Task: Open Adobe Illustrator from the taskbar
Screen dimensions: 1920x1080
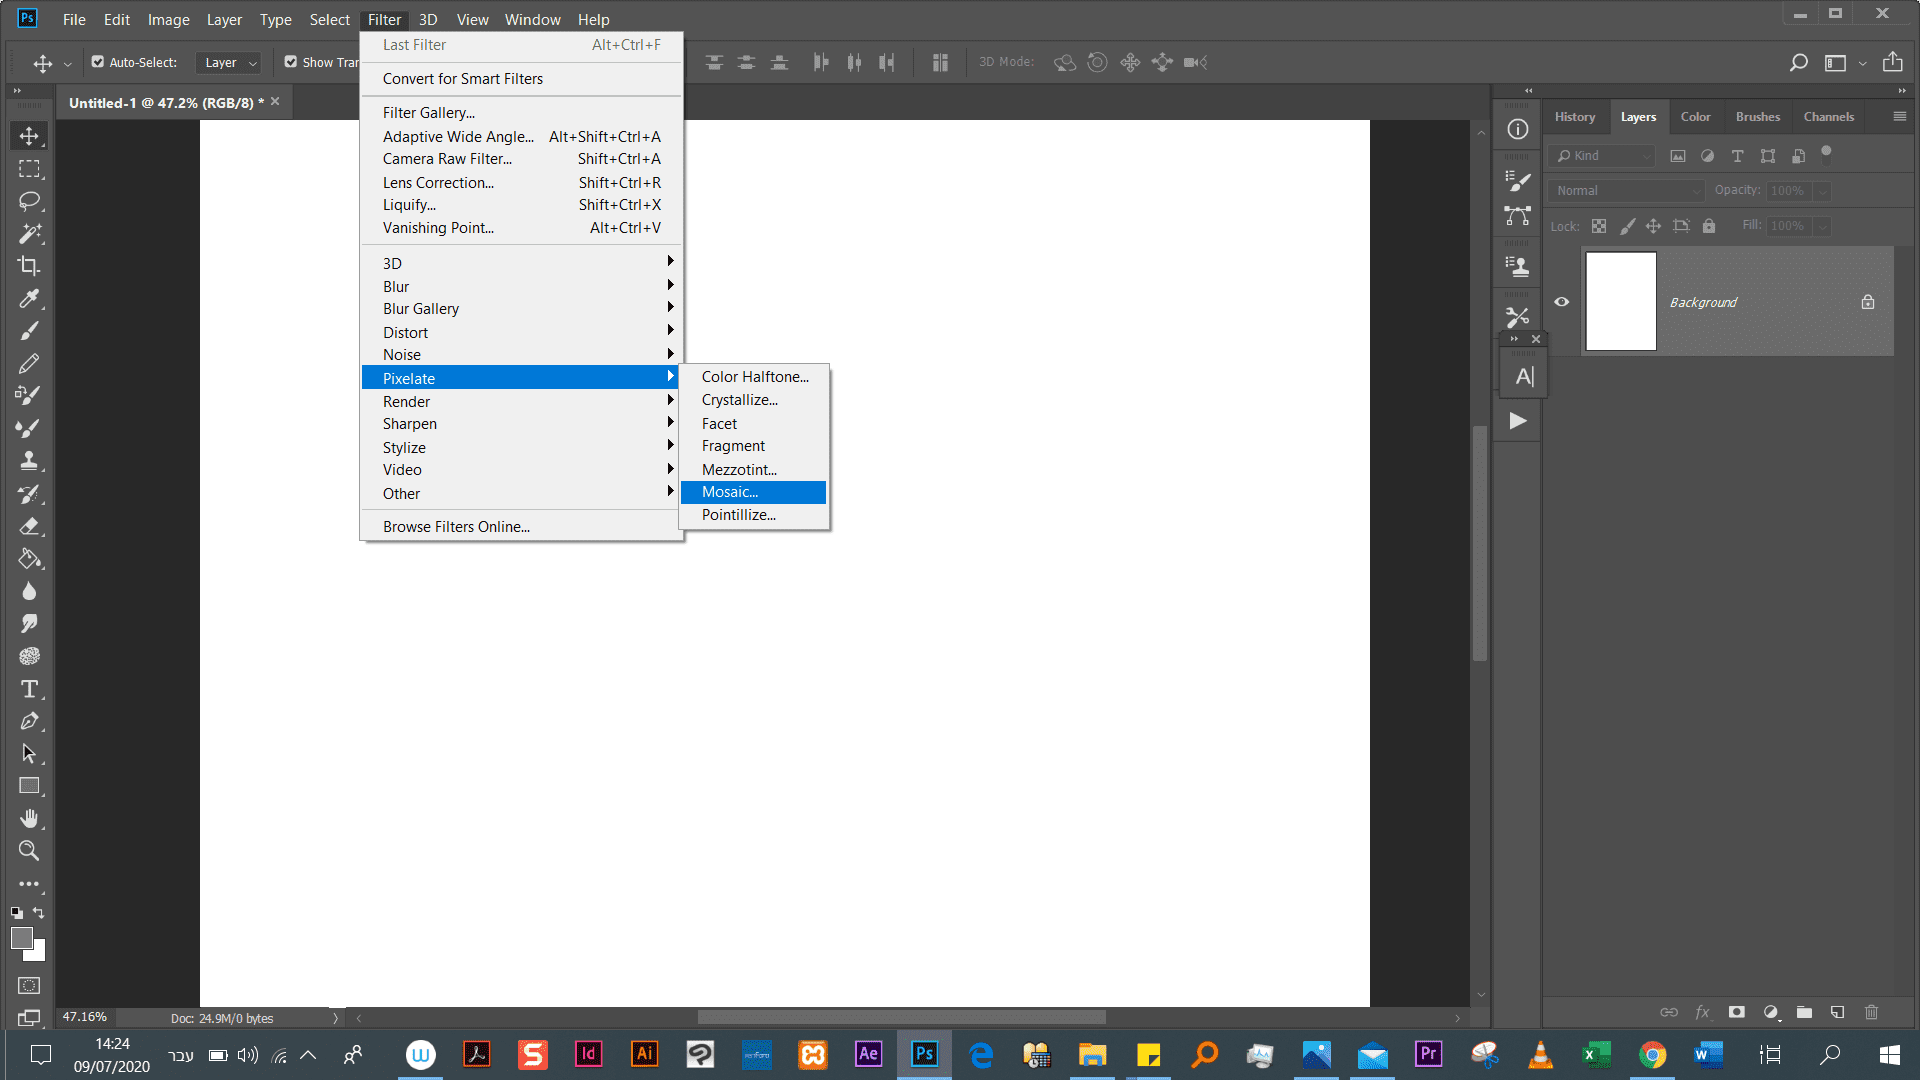Action: pyautogui.click(x=644, y=1054)
